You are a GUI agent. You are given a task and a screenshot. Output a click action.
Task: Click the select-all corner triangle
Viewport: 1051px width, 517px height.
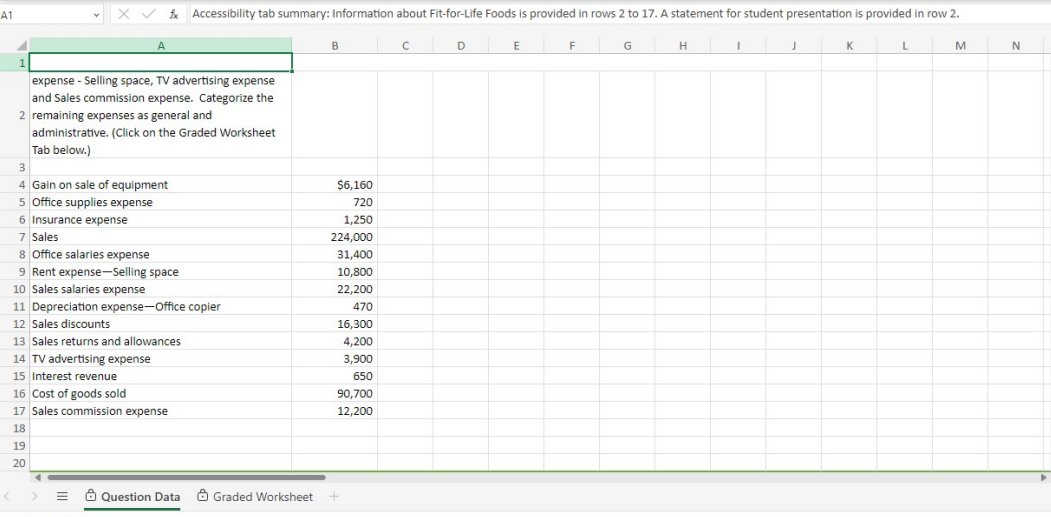[21, 46]
